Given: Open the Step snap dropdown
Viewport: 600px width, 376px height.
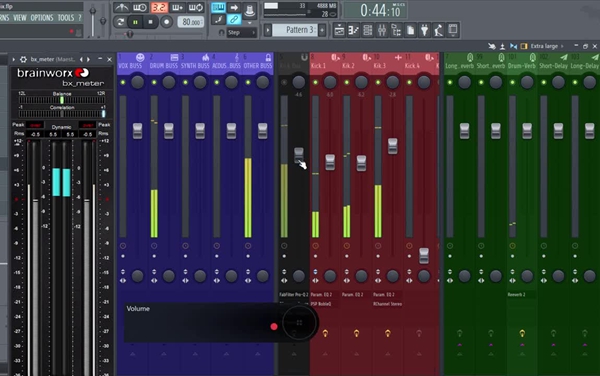Looking at the screenshot, I should 241,33.
